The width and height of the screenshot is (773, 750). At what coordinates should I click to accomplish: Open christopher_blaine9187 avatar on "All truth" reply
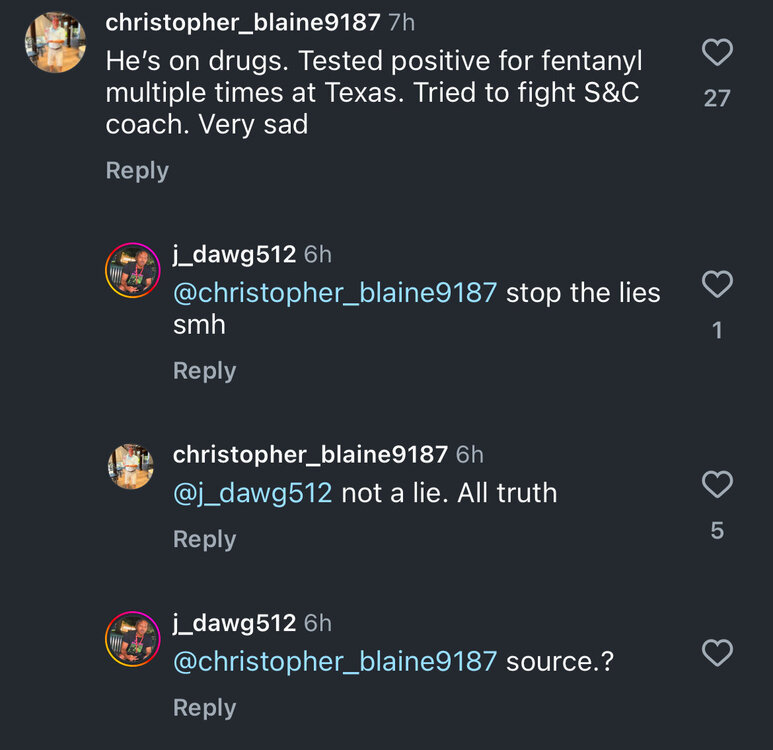click(x=133, y=468)
